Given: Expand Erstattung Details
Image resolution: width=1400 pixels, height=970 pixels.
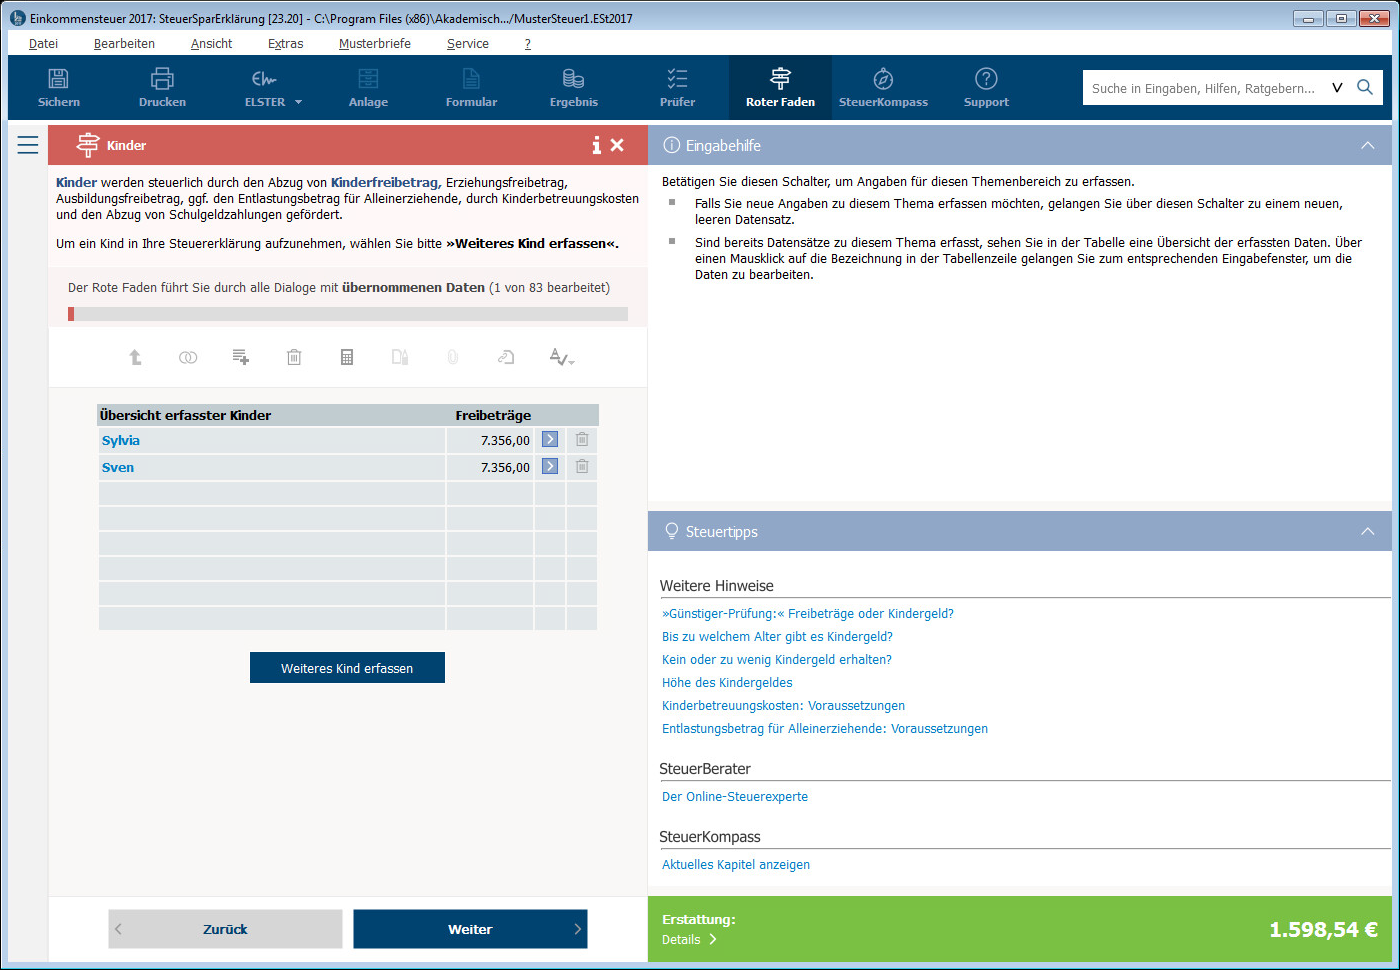Looking at the screenshot, I should (x=689, y=940).
